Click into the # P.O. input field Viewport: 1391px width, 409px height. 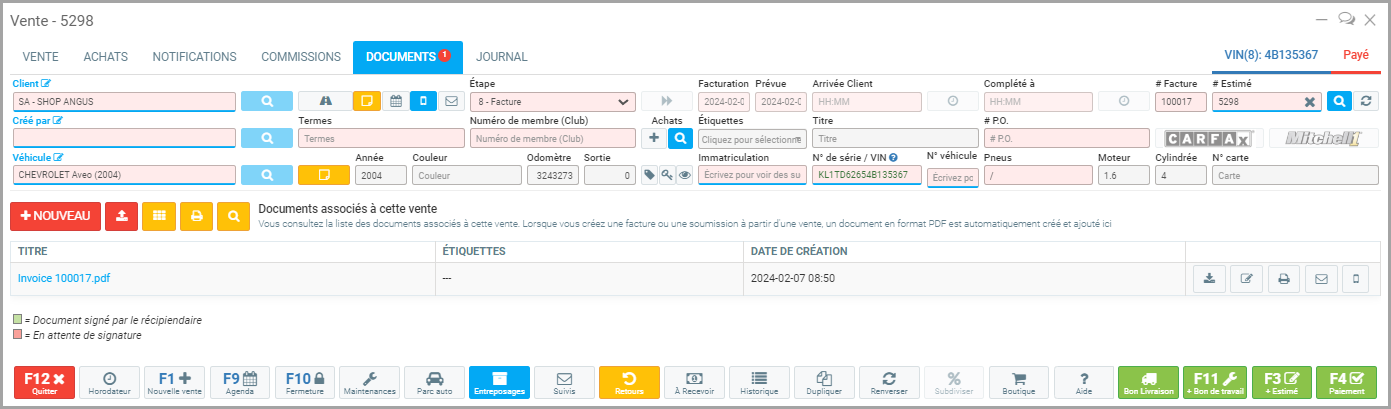pyautogui.click(x=1066, y=138)
